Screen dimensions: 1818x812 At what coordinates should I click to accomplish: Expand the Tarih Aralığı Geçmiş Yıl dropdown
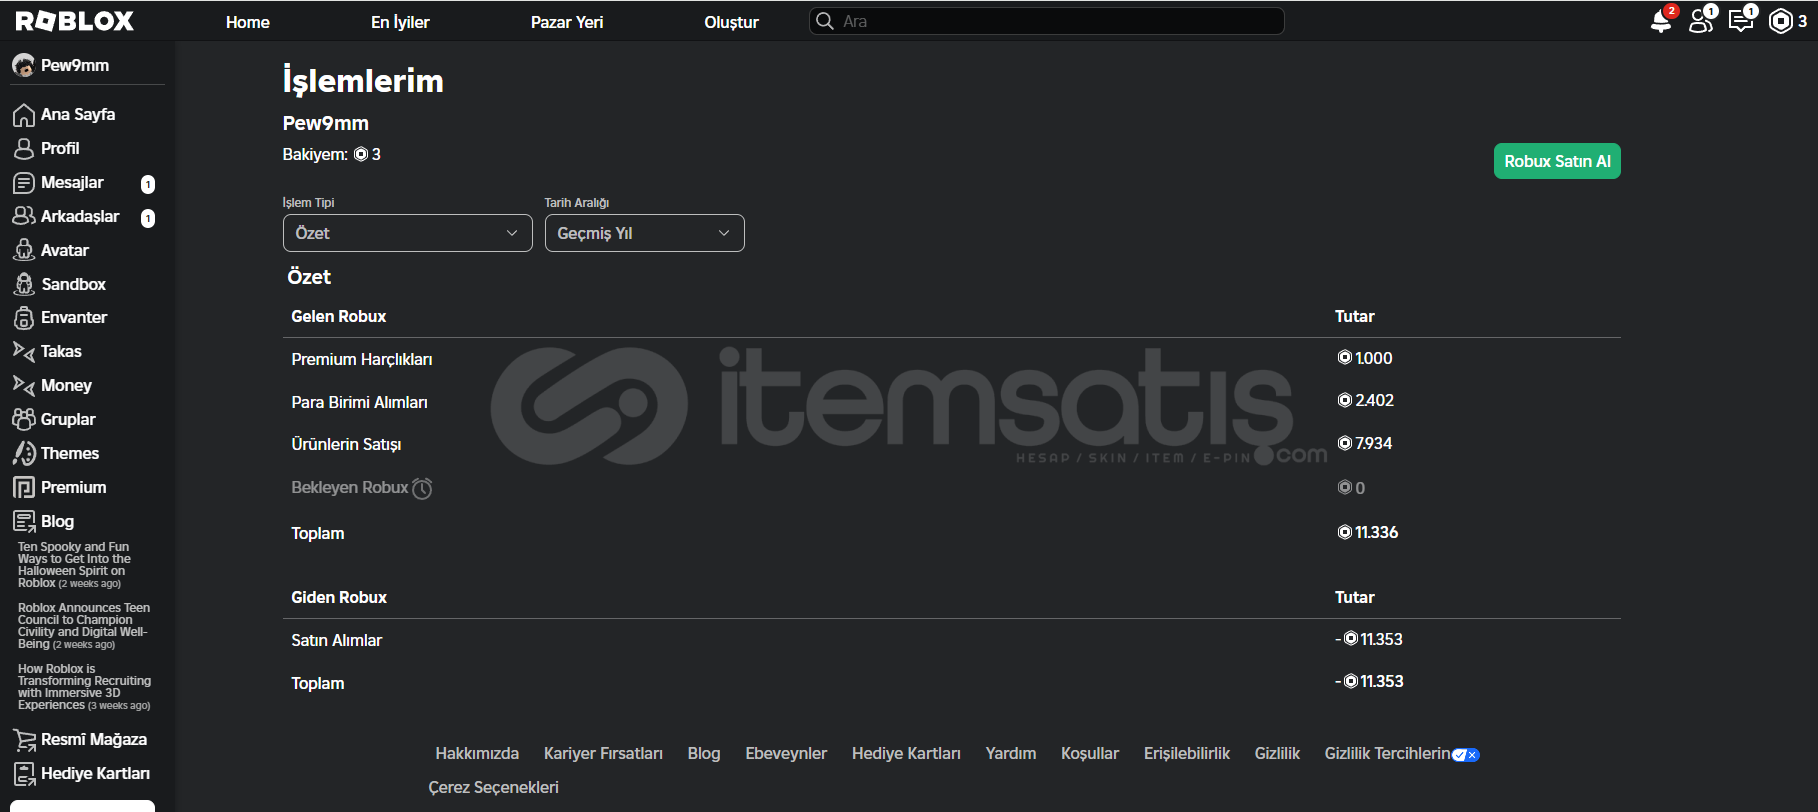pos(645,233)
